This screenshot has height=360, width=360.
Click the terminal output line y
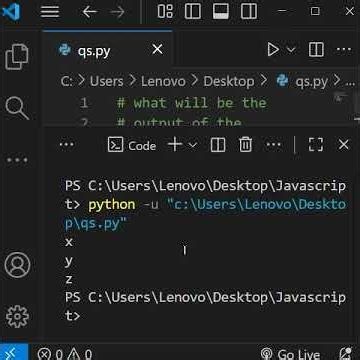click(x=69, y=261)
